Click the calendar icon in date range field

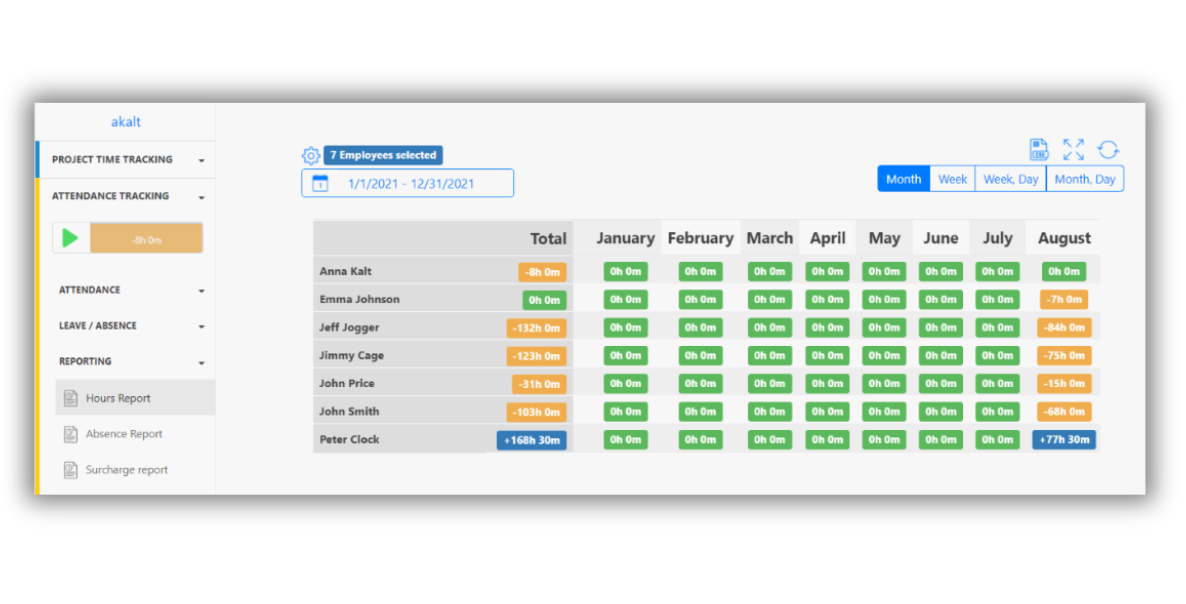click(x=320, y=183)
